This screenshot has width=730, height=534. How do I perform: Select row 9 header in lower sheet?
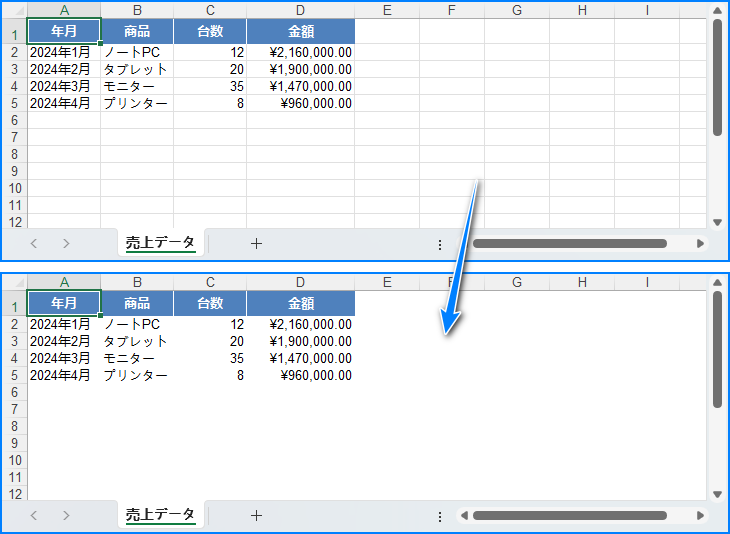pos(14,443)
